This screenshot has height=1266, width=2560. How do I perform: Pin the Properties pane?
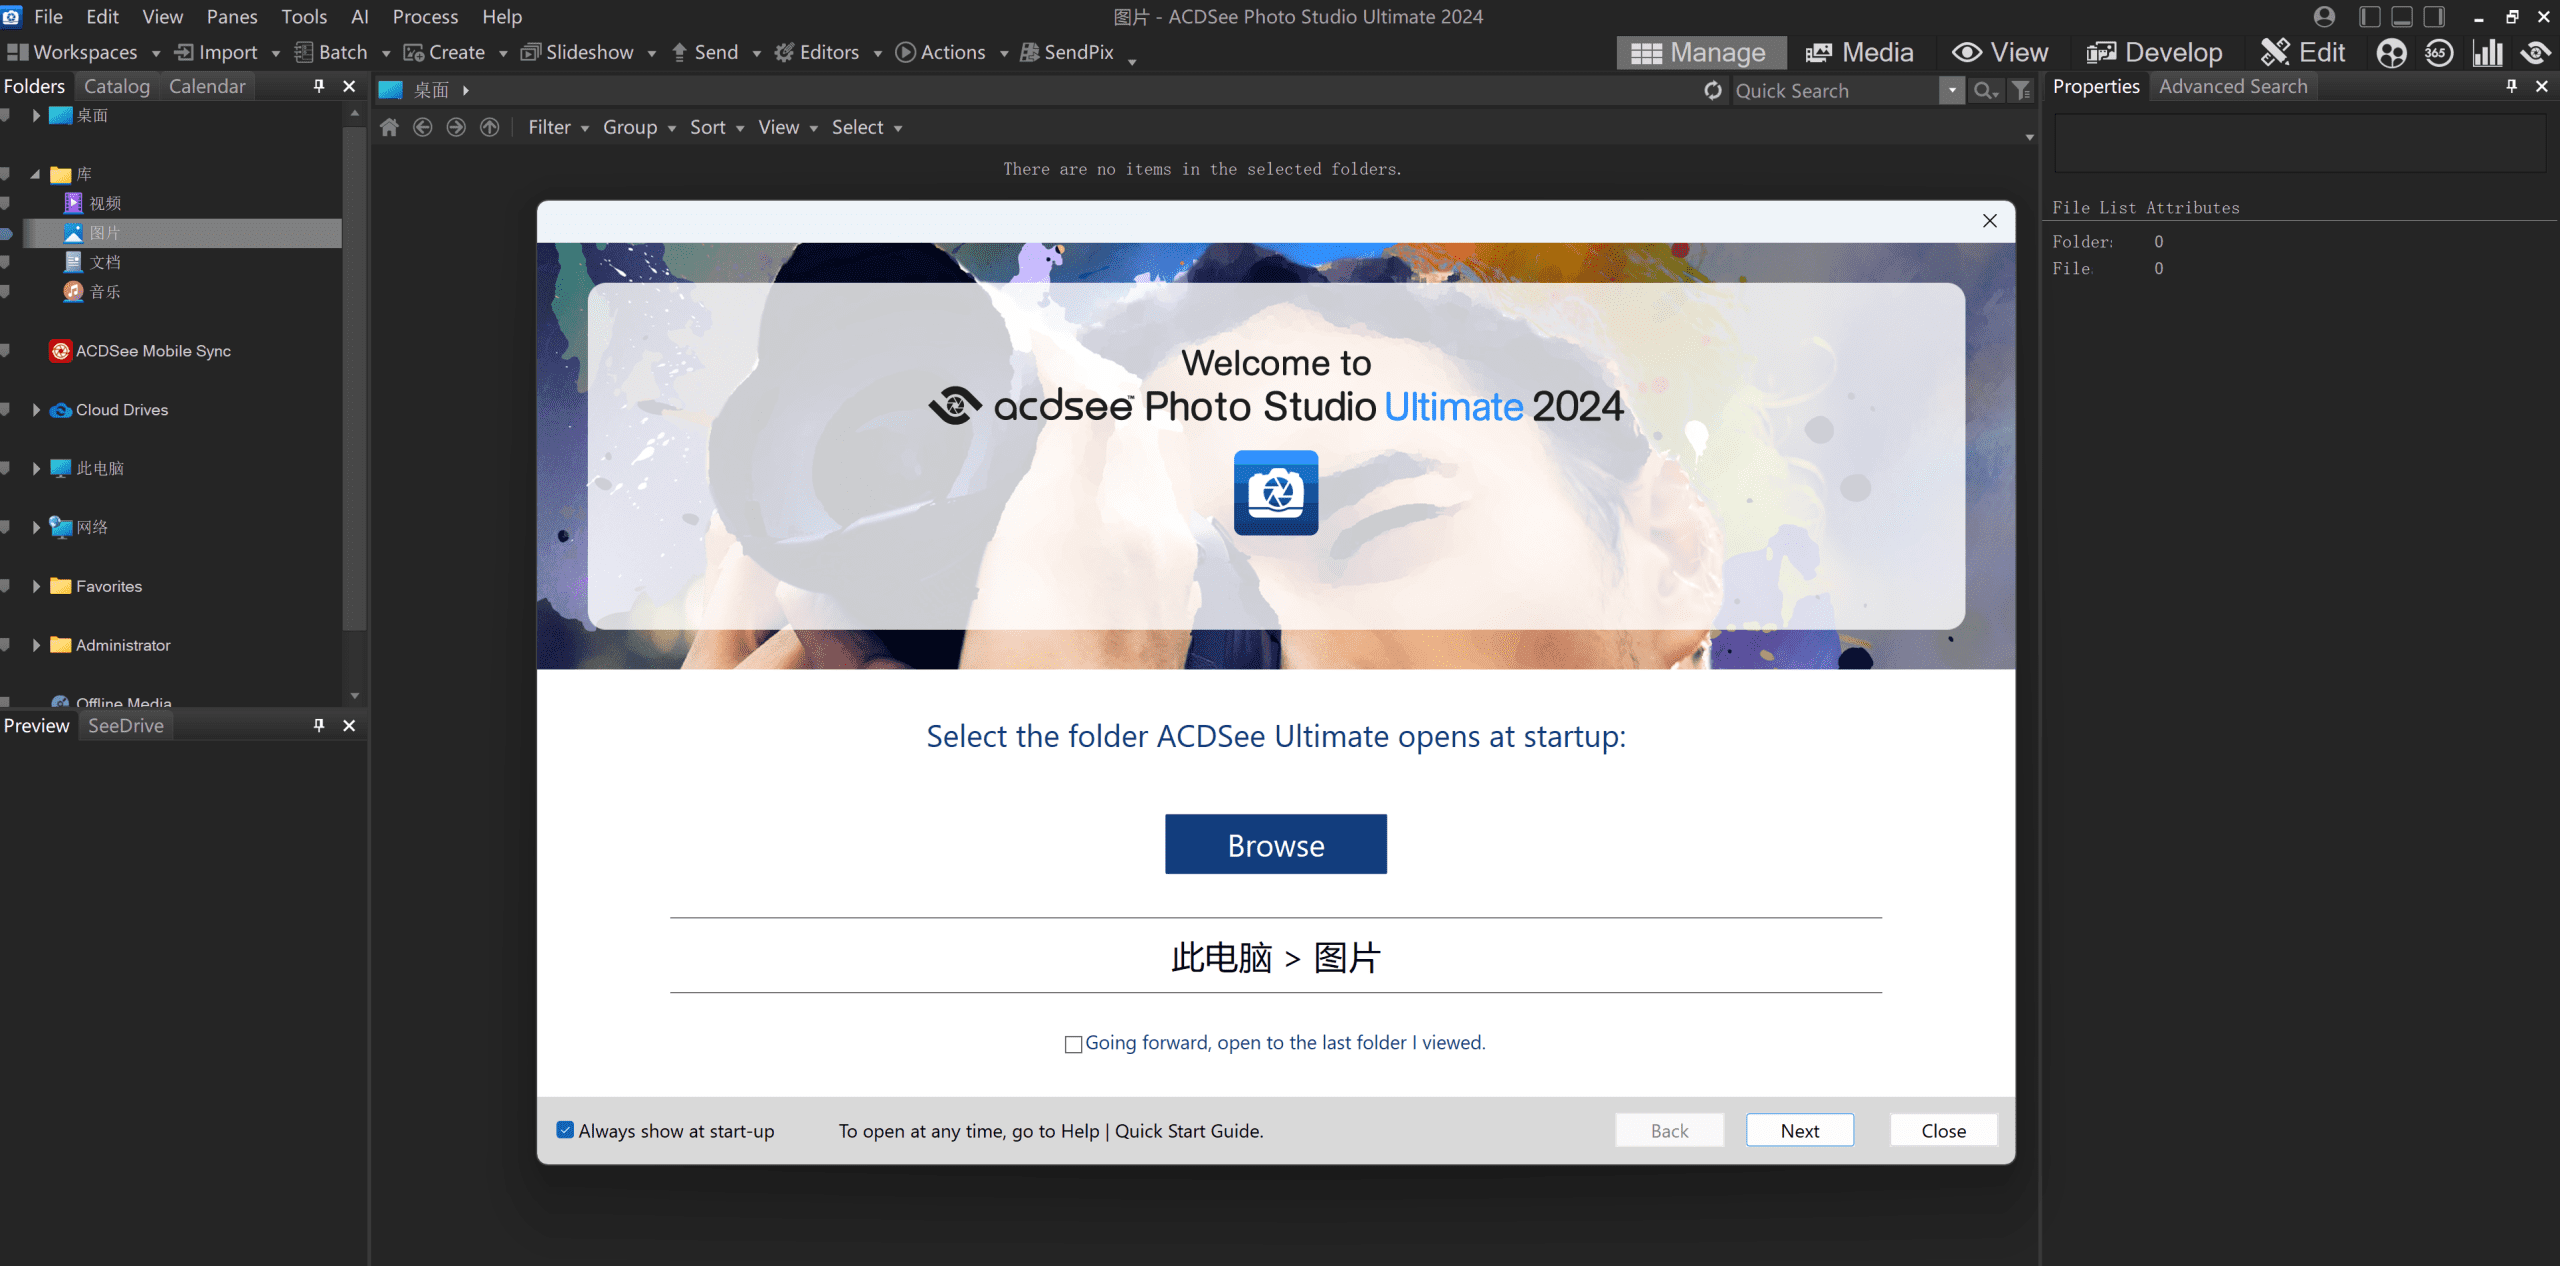click(2511, 86)
